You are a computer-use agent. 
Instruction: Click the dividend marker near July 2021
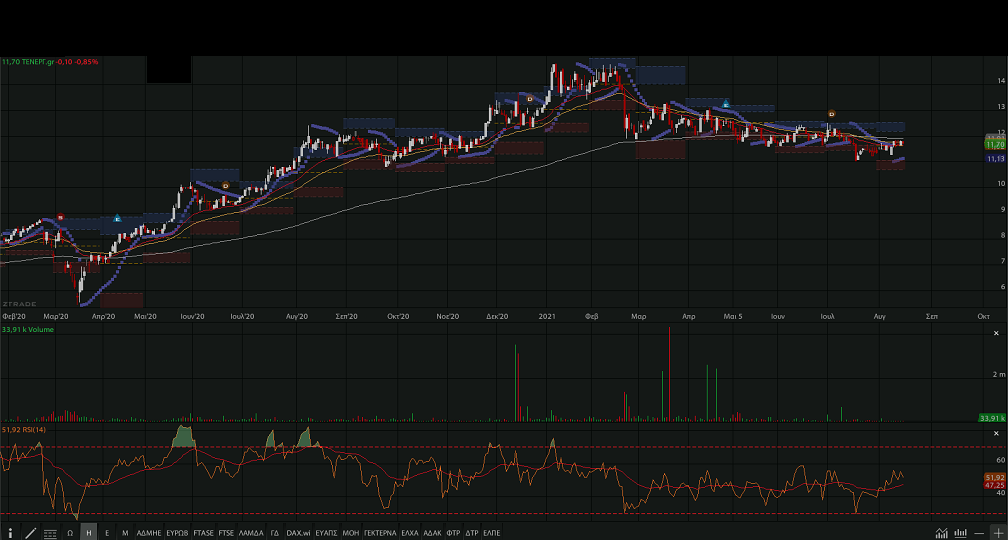click(x=831, y=113)
